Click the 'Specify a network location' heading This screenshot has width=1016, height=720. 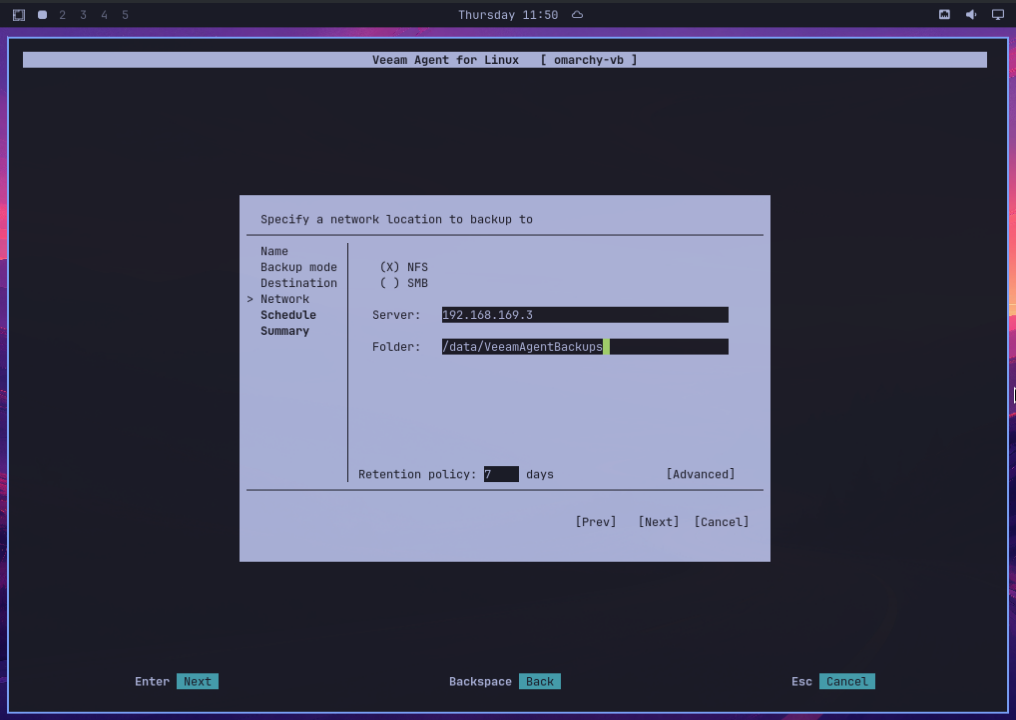coord(397,220)
